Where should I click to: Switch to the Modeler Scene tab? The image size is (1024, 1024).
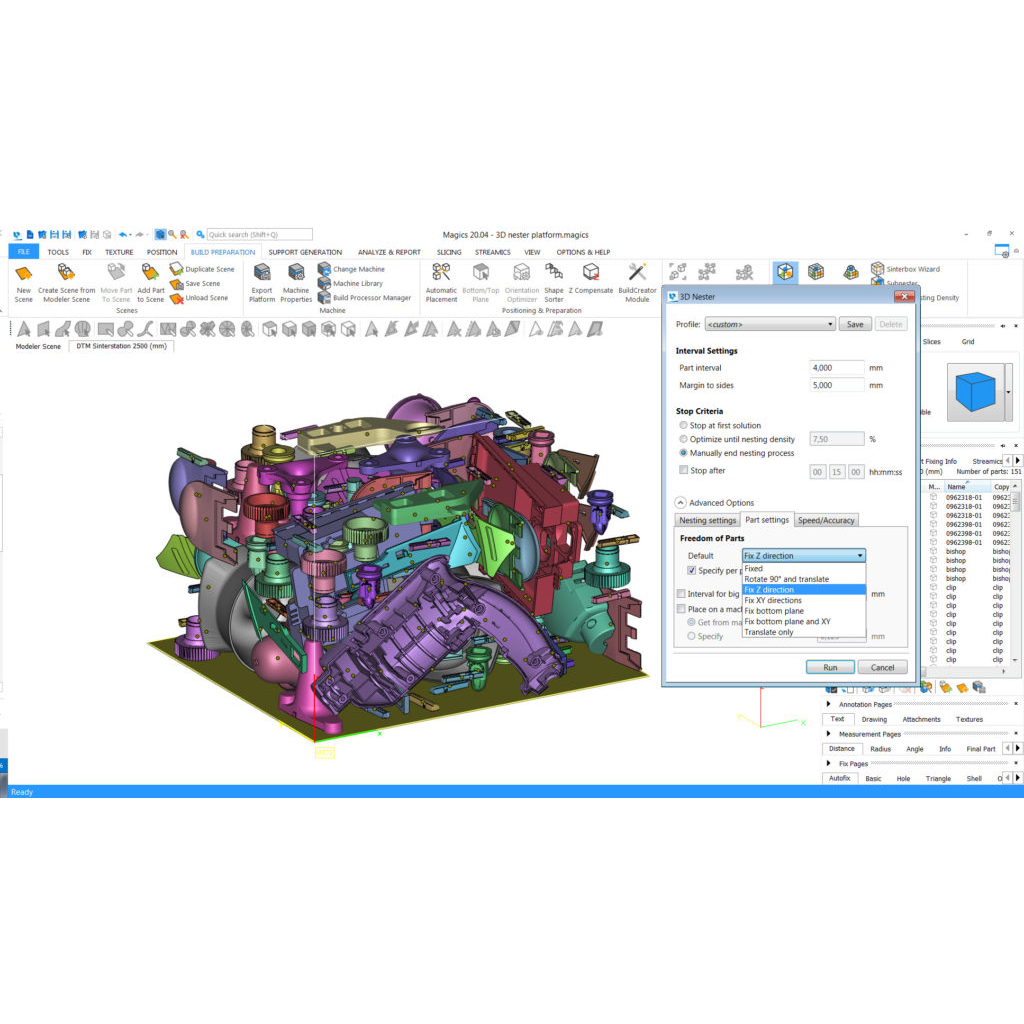coord(38,346)
